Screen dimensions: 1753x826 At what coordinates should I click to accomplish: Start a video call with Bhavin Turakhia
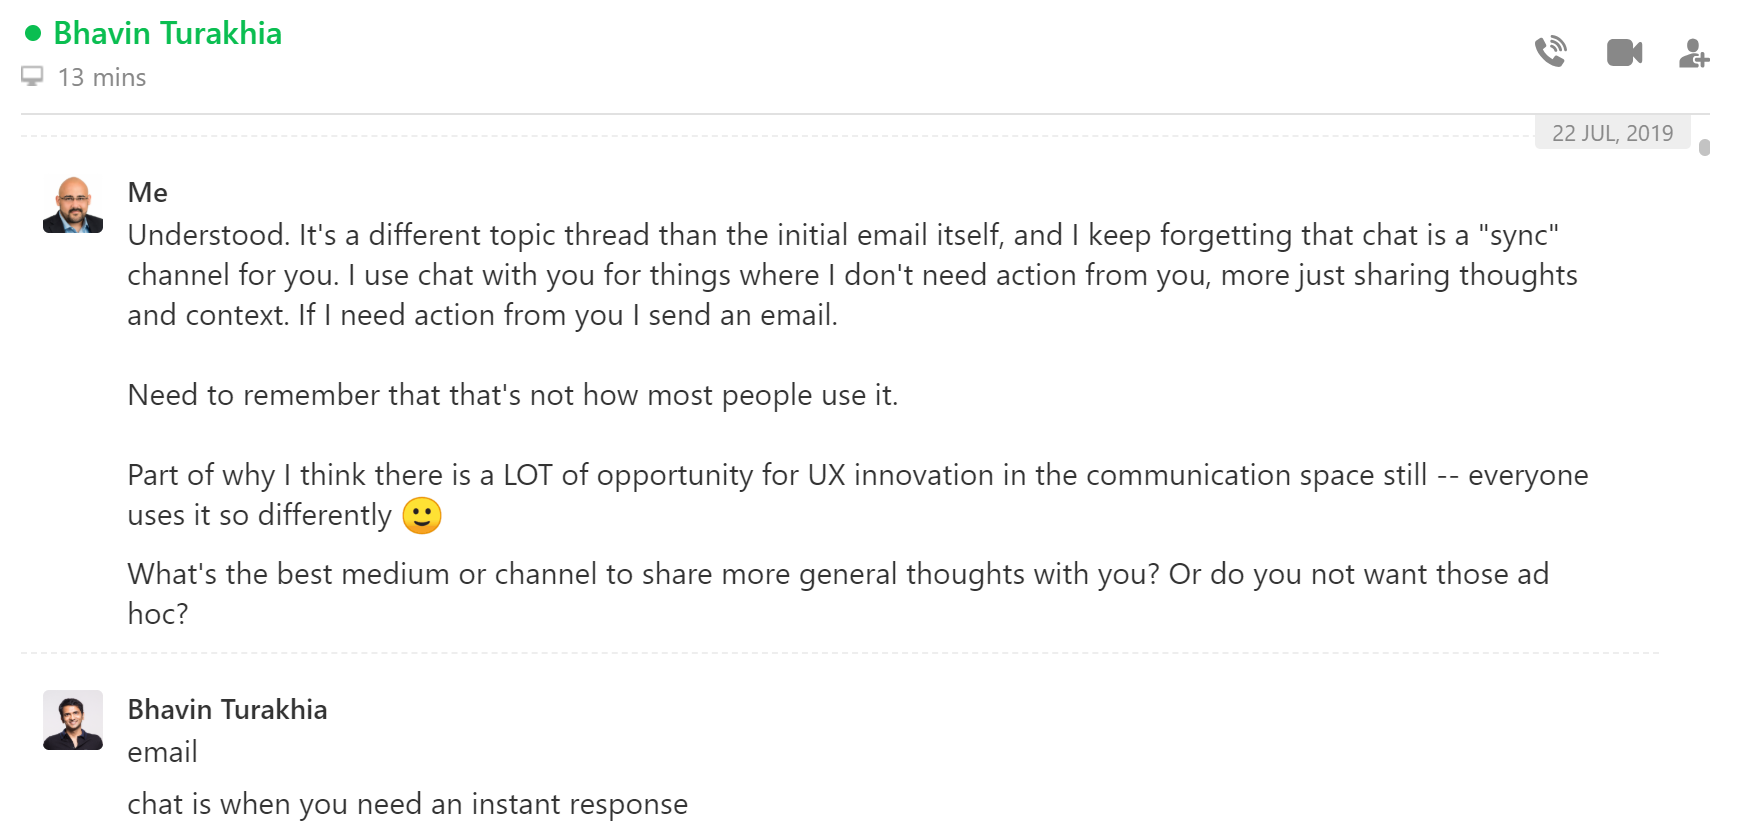point(1623,51)
